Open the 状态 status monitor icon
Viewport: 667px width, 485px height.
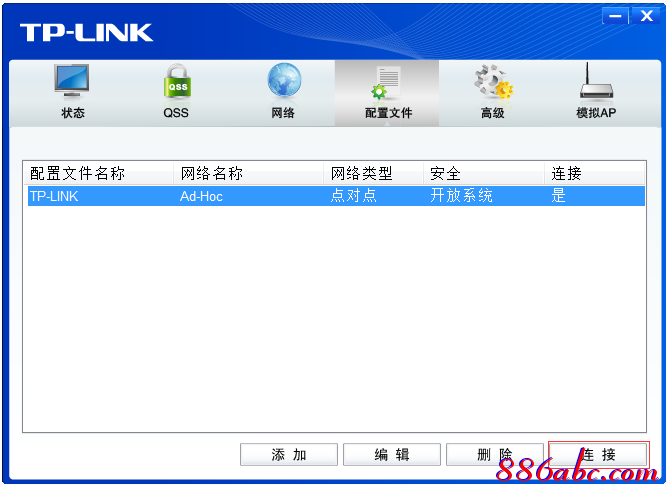72,81
